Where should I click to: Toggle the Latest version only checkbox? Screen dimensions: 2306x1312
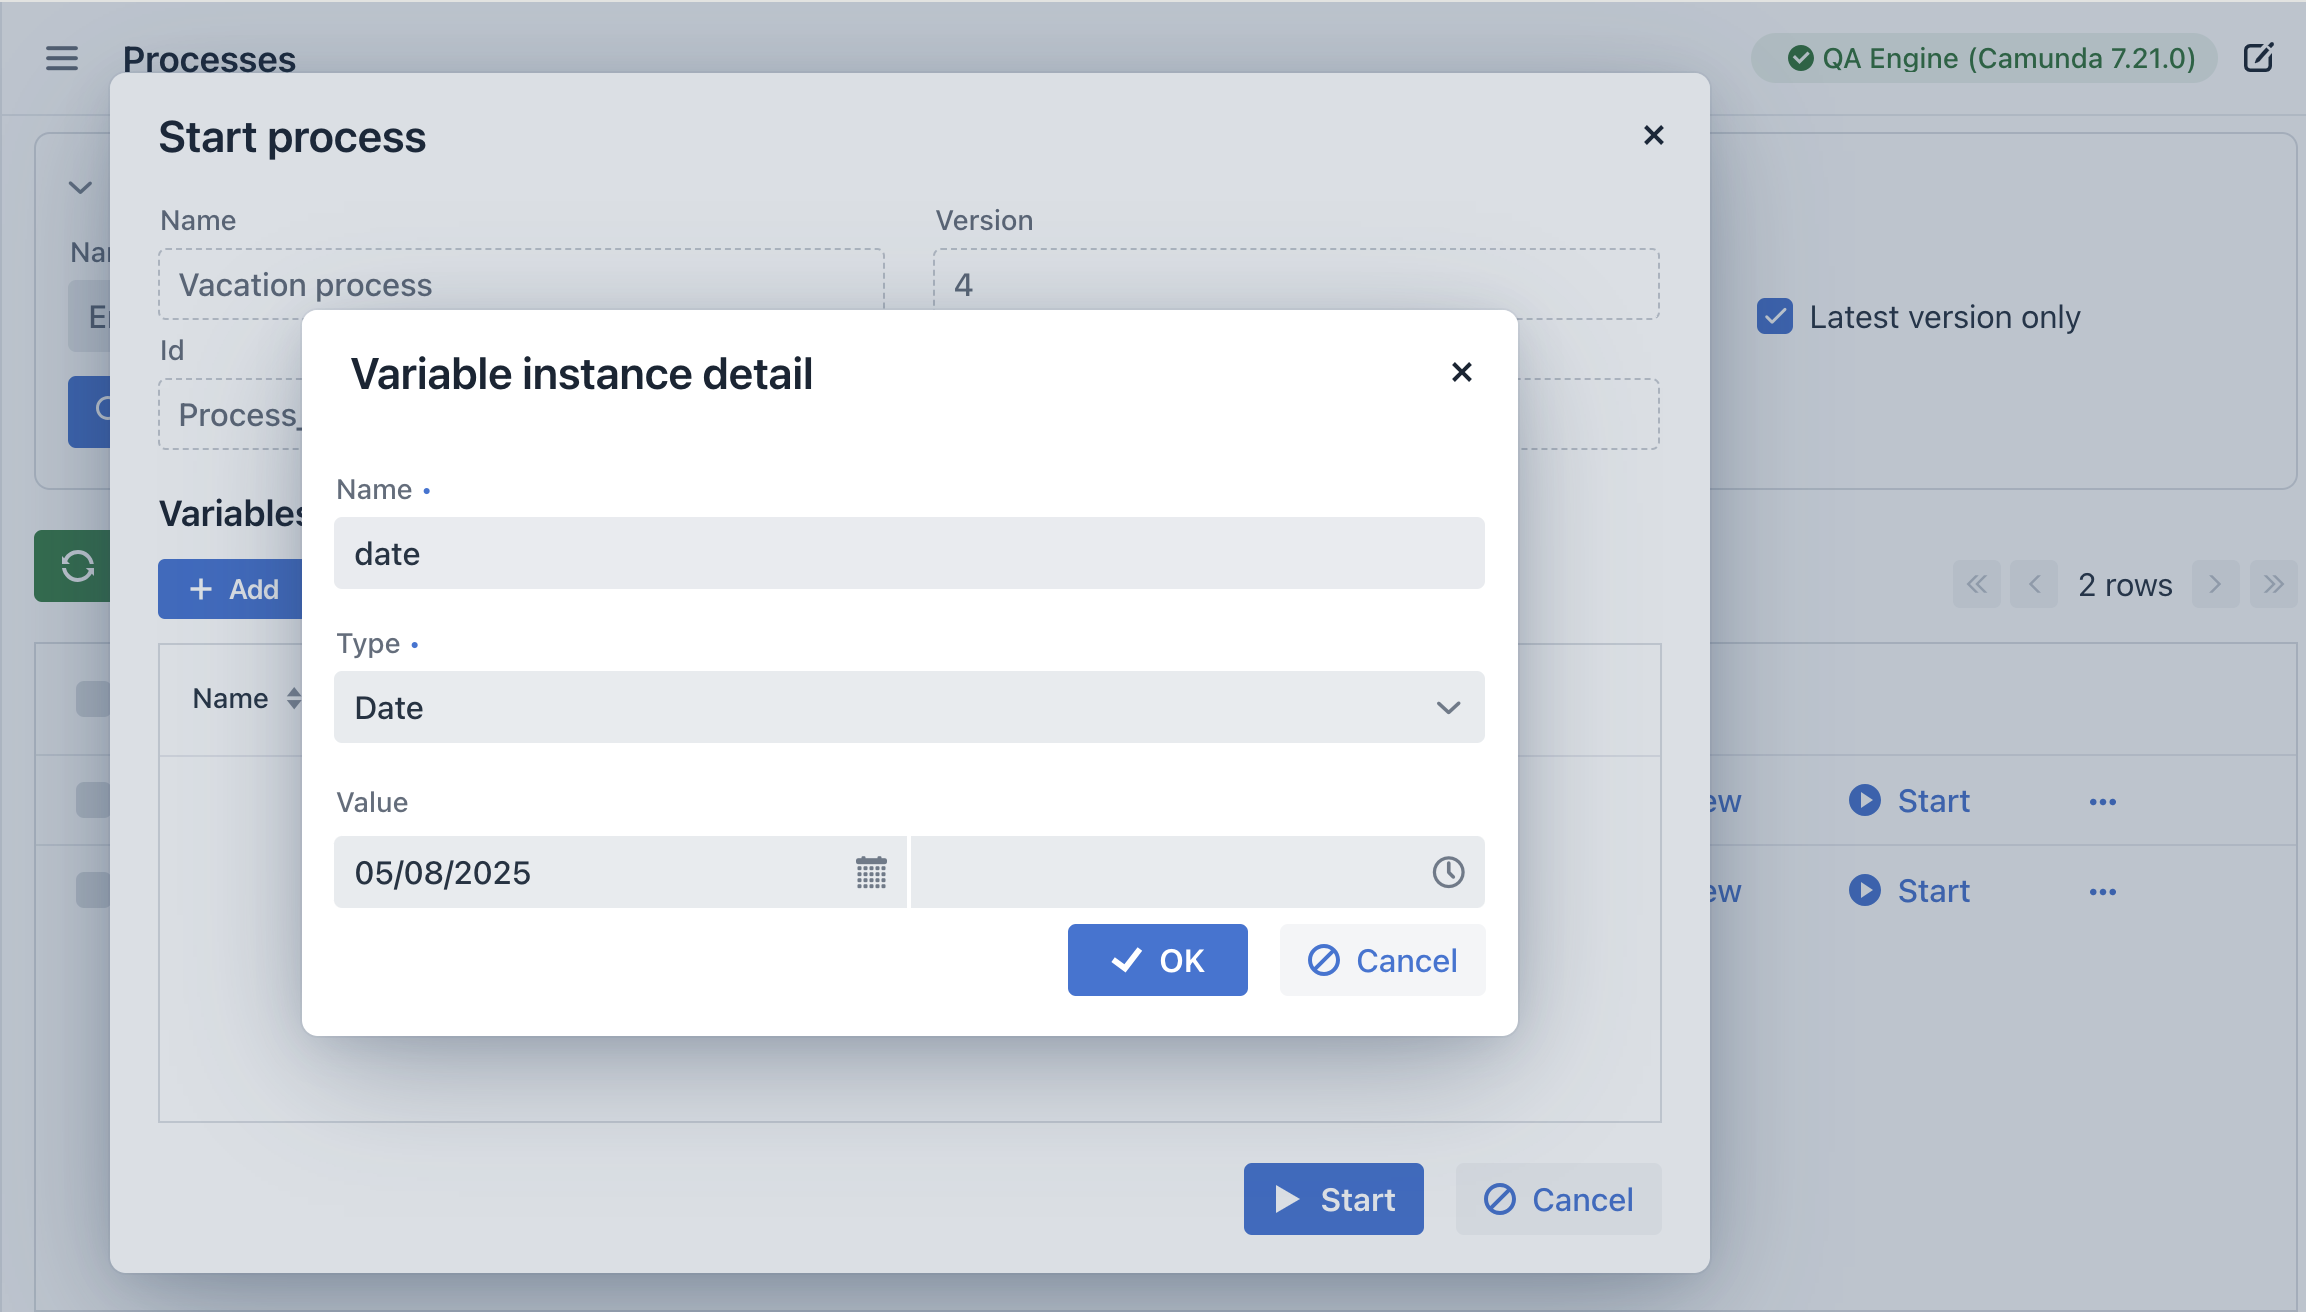tap(1775, 316)
